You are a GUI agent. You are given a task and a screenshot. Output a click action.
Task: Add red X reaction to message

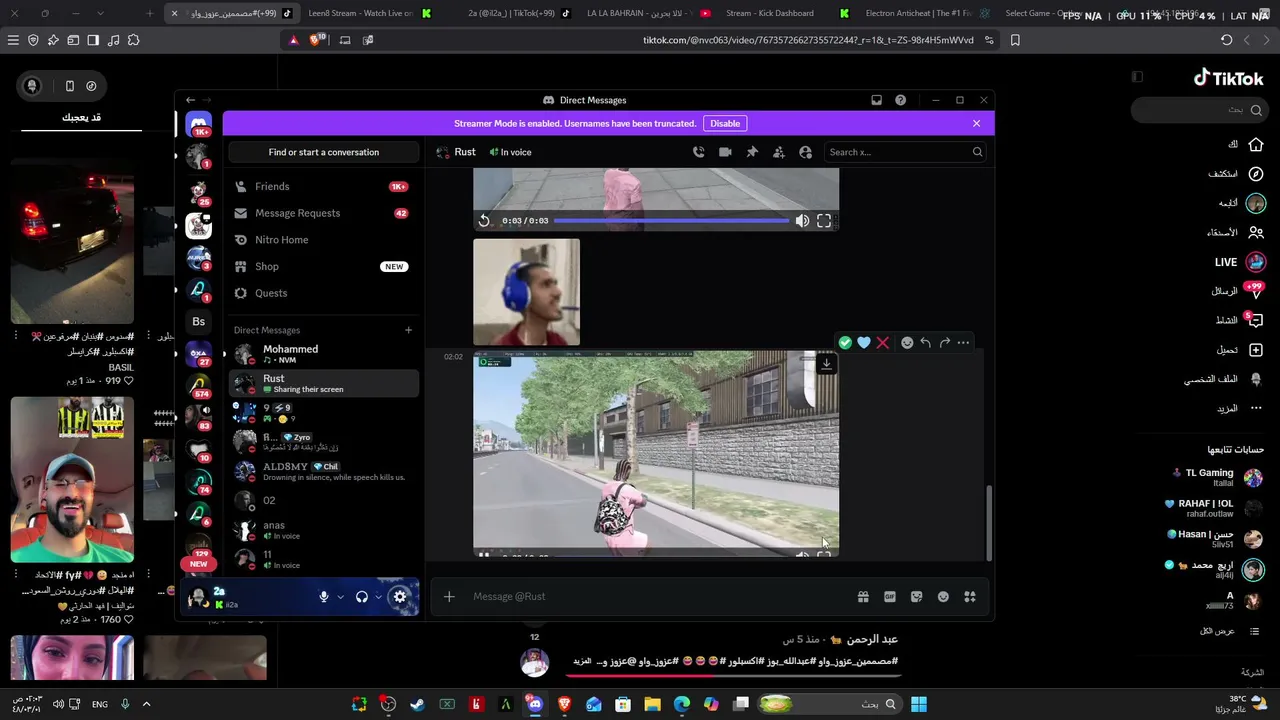point(883,342)
